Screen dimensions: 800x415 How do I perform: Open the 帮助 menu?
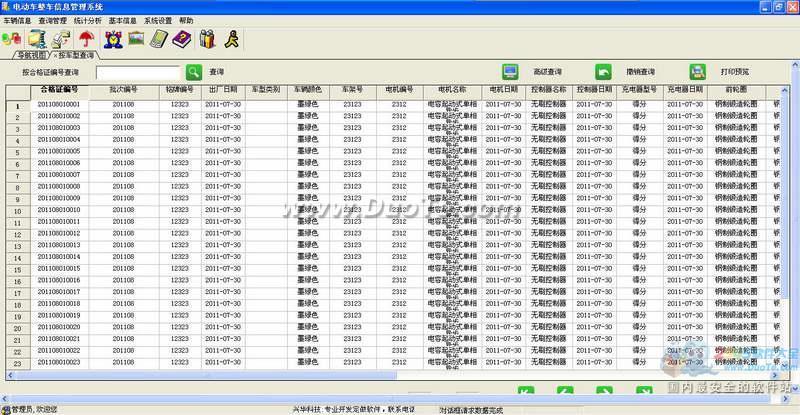coord(186,21)
